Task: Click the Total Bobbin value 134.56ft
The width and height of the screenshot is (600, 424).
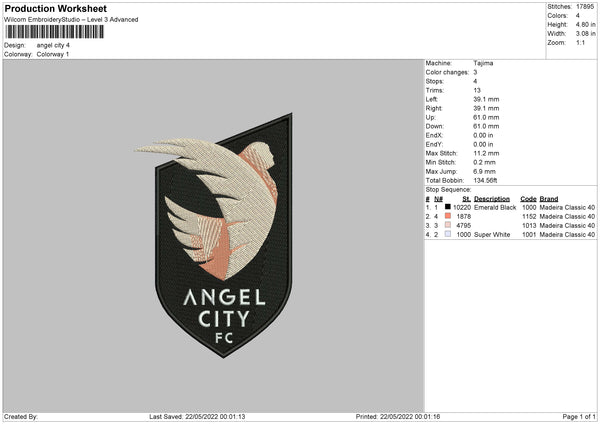Action: [x=485, y=180]
